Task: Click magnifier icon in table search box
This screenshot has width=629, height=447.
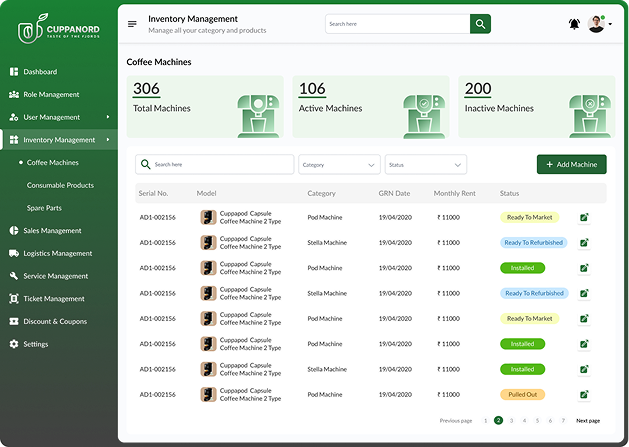Action: tap(146, 165)
